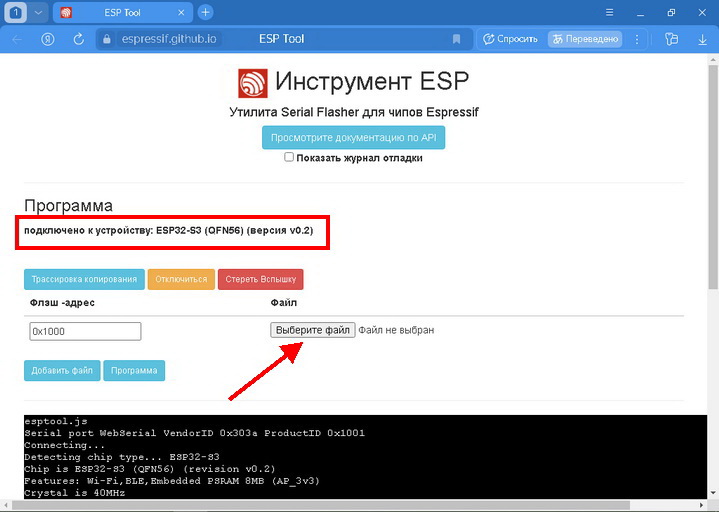Viewport: 719px width, 512px height.
Task: Expand the tab list dropdown arrow
Action: click(x=39, y=12)
